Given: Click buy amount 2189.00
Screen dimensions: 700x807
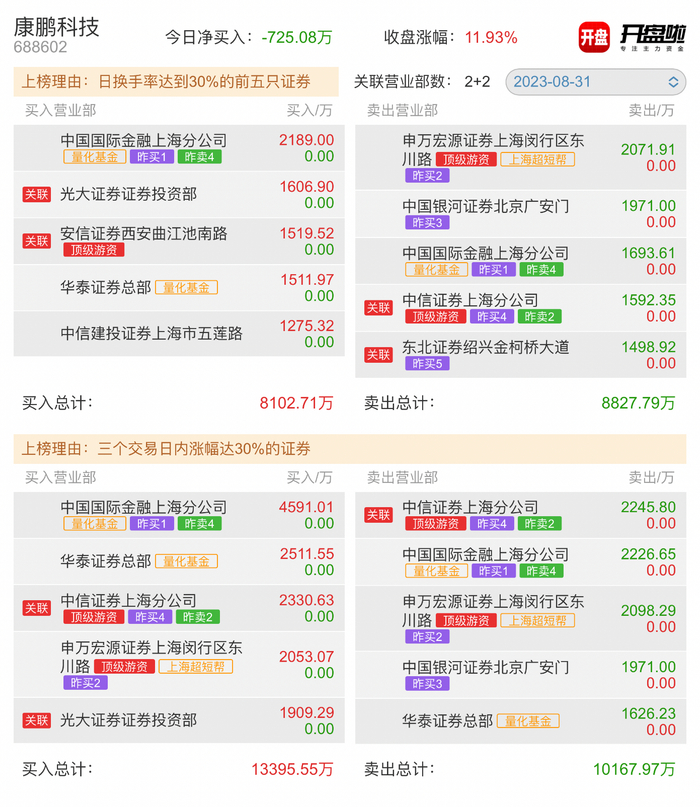Looking at the screenshot, I should pos(306,140).
